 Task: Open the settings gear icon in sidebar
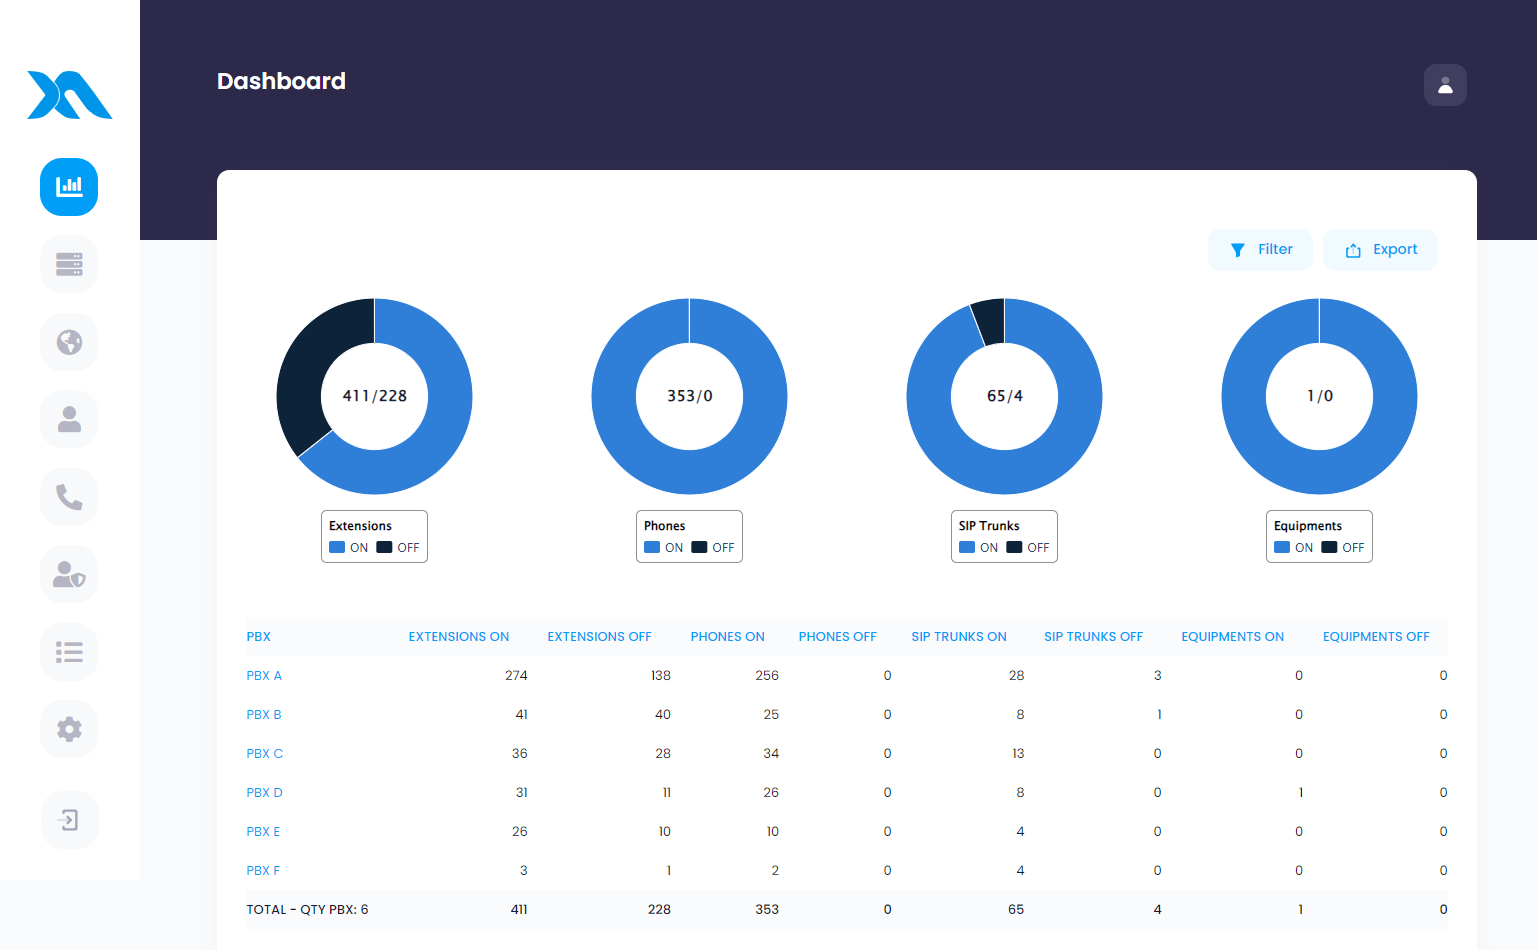tap(69, 729)
